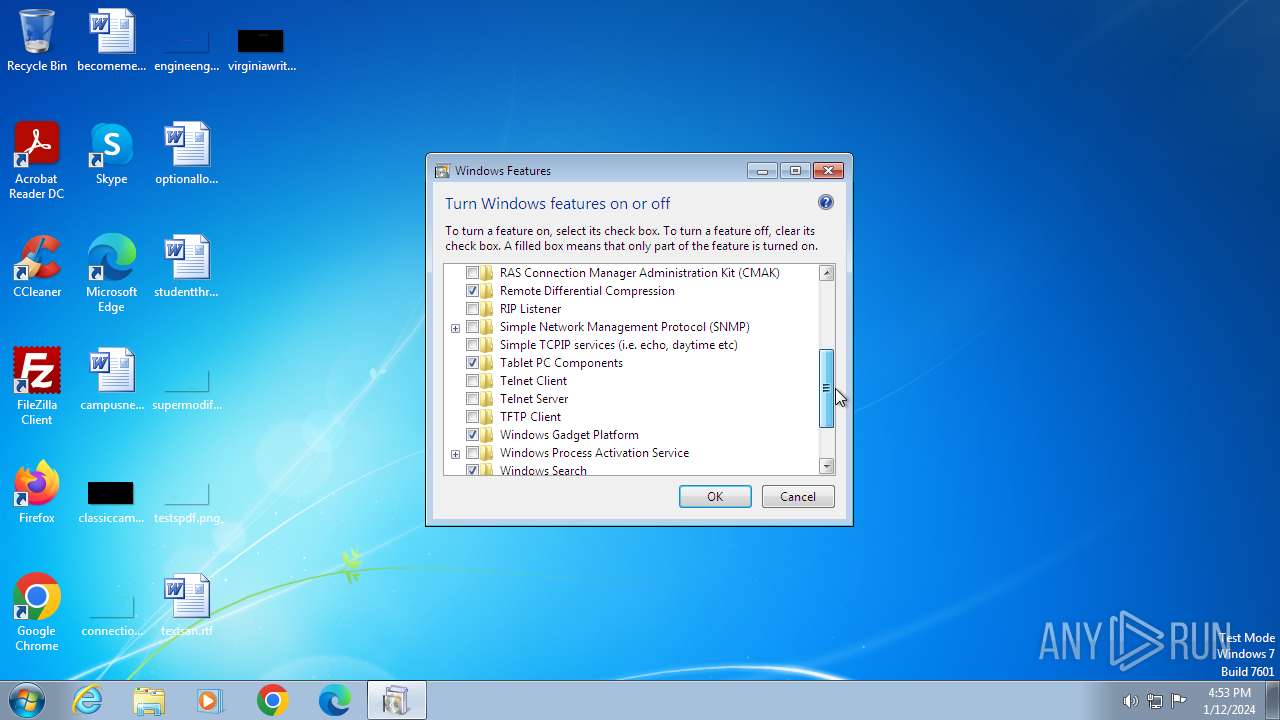Open the Windows Start menu

pyautogui.click(x=25, y=700)
